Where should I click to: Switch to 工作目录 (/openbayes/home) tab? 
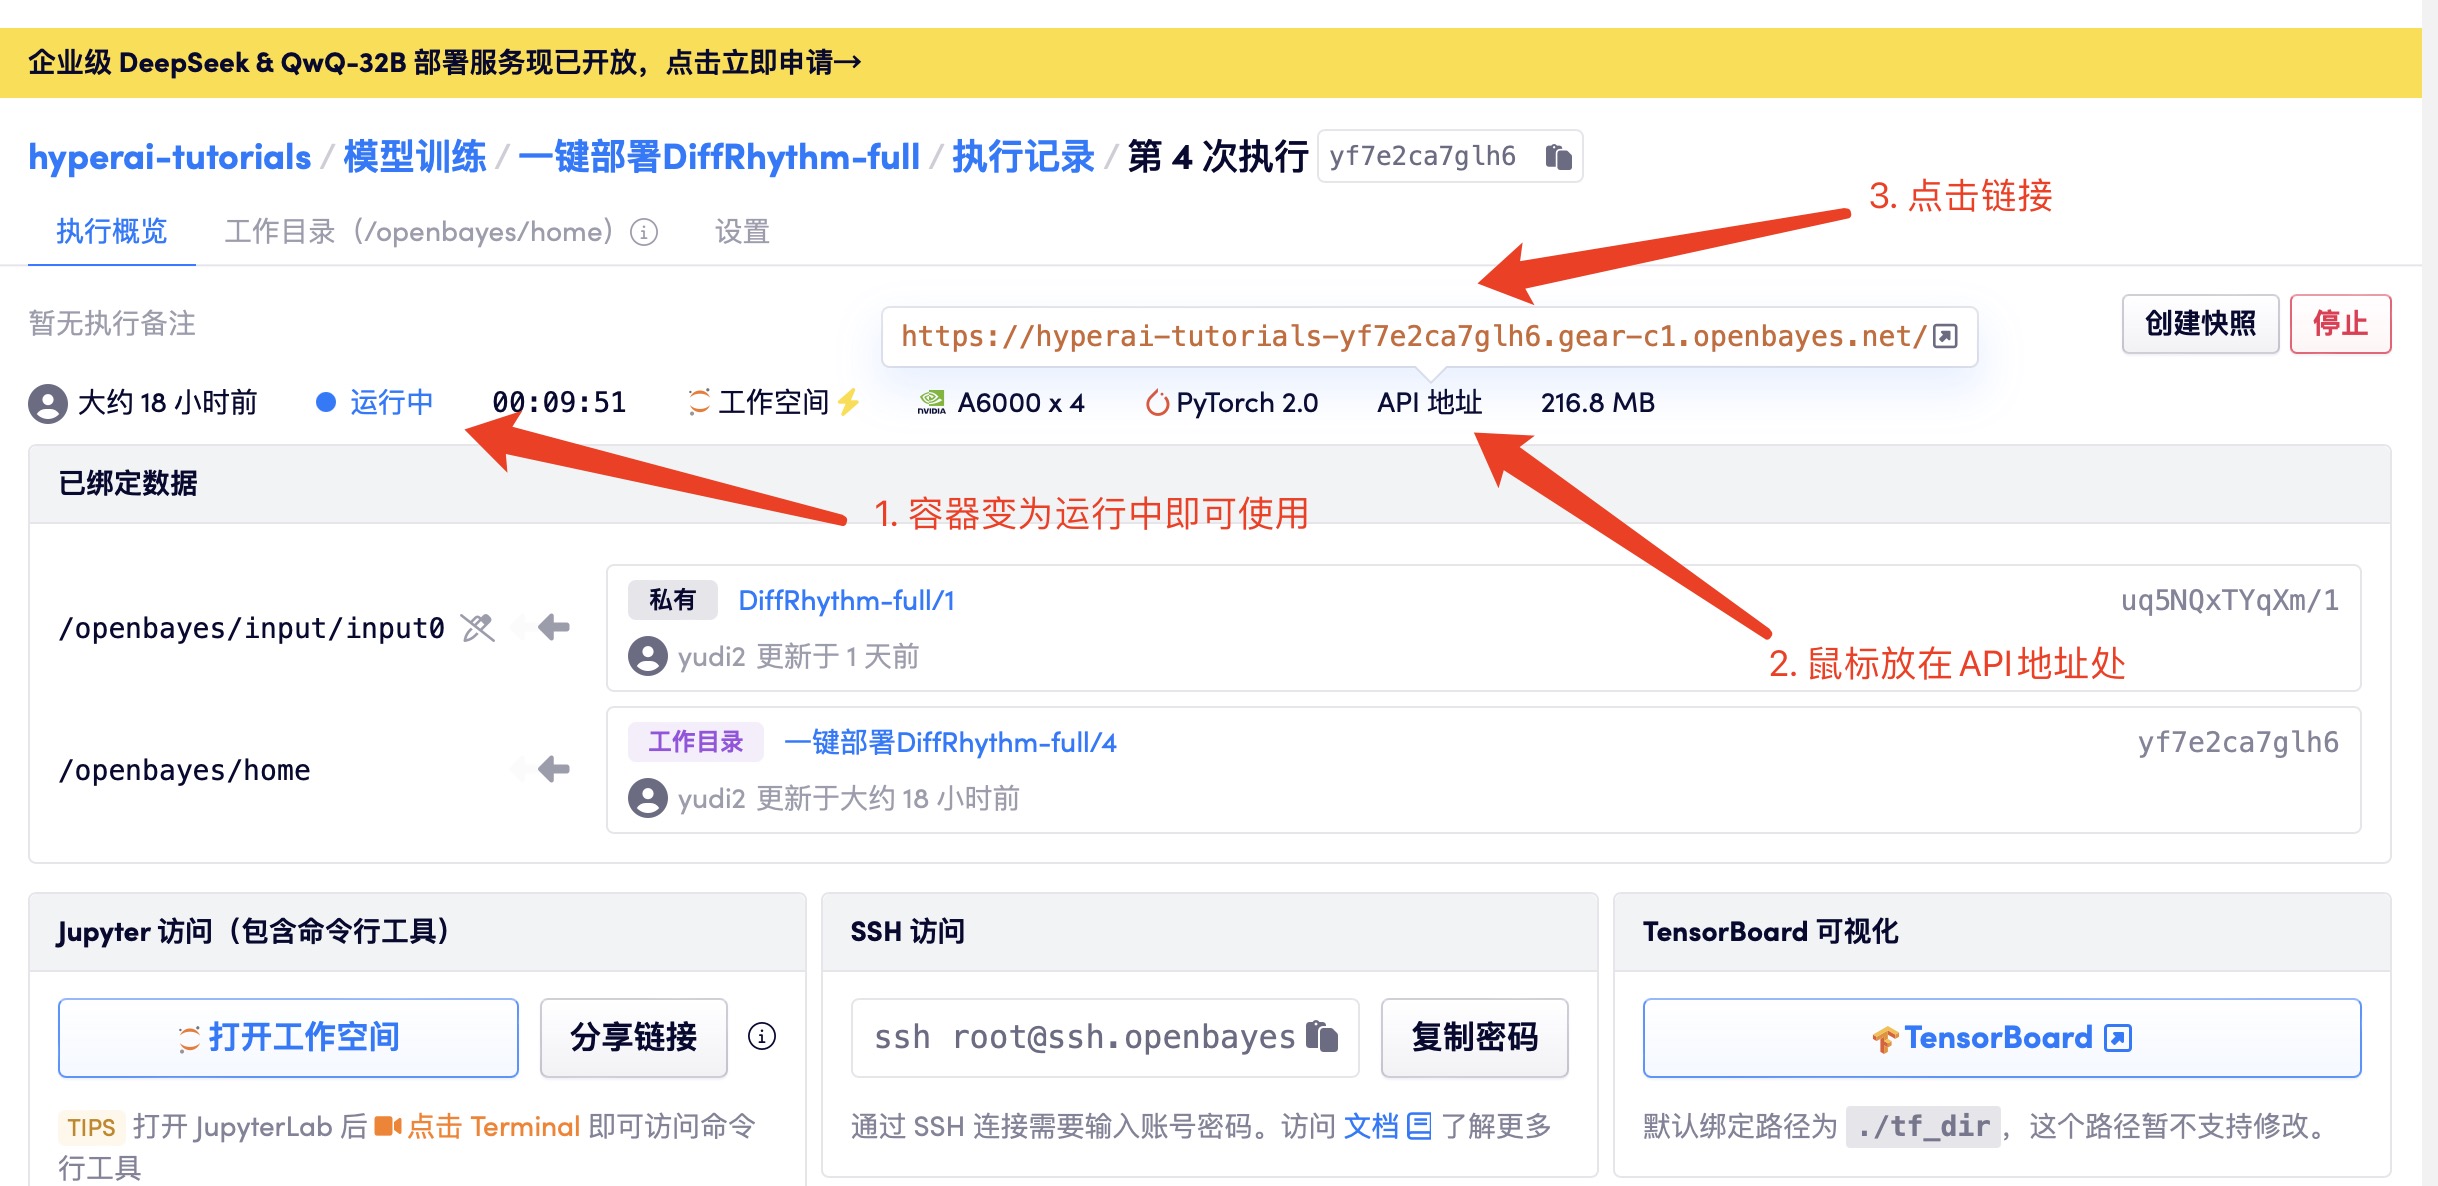418,232
